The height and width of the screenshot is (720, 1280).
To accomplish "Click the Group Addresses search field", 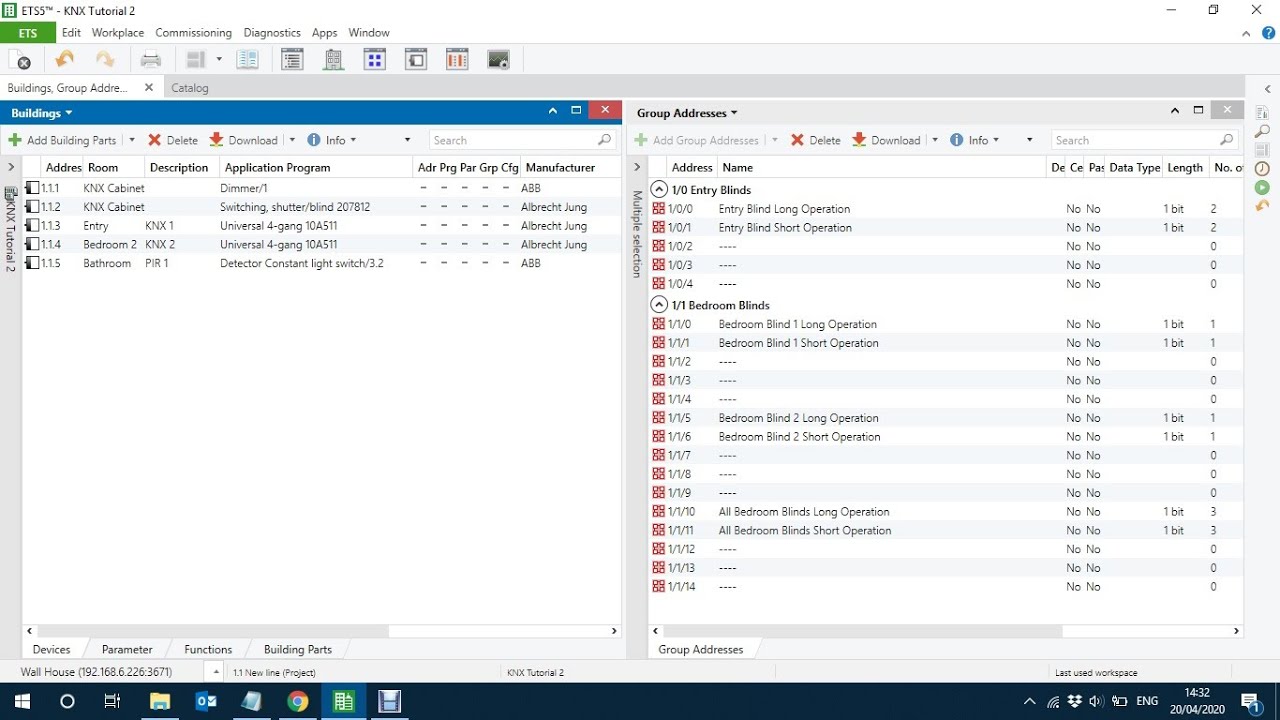I will (x=1145, y=140).
